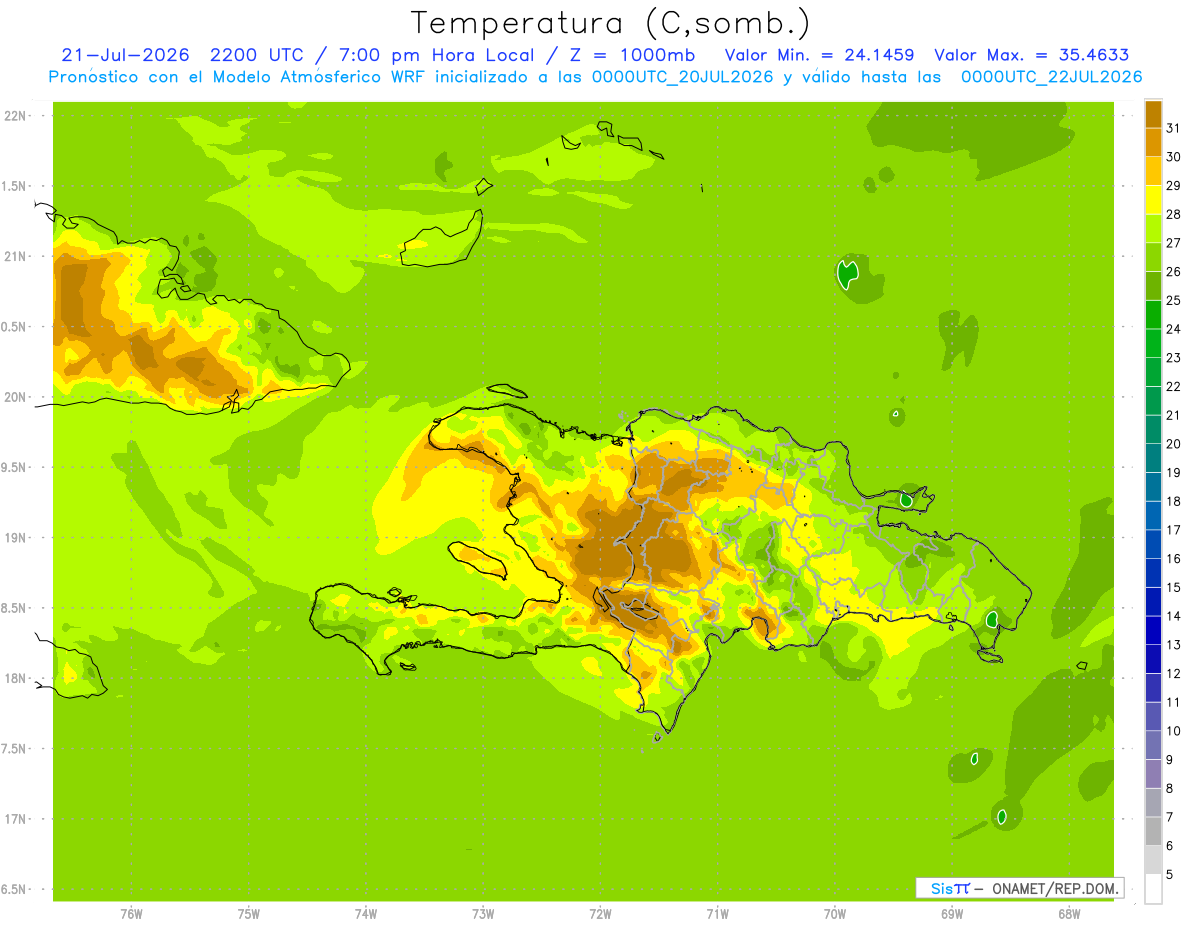Click the valid-until time "0000UTC_22JUL2026"

click(x=1052, y=77)
